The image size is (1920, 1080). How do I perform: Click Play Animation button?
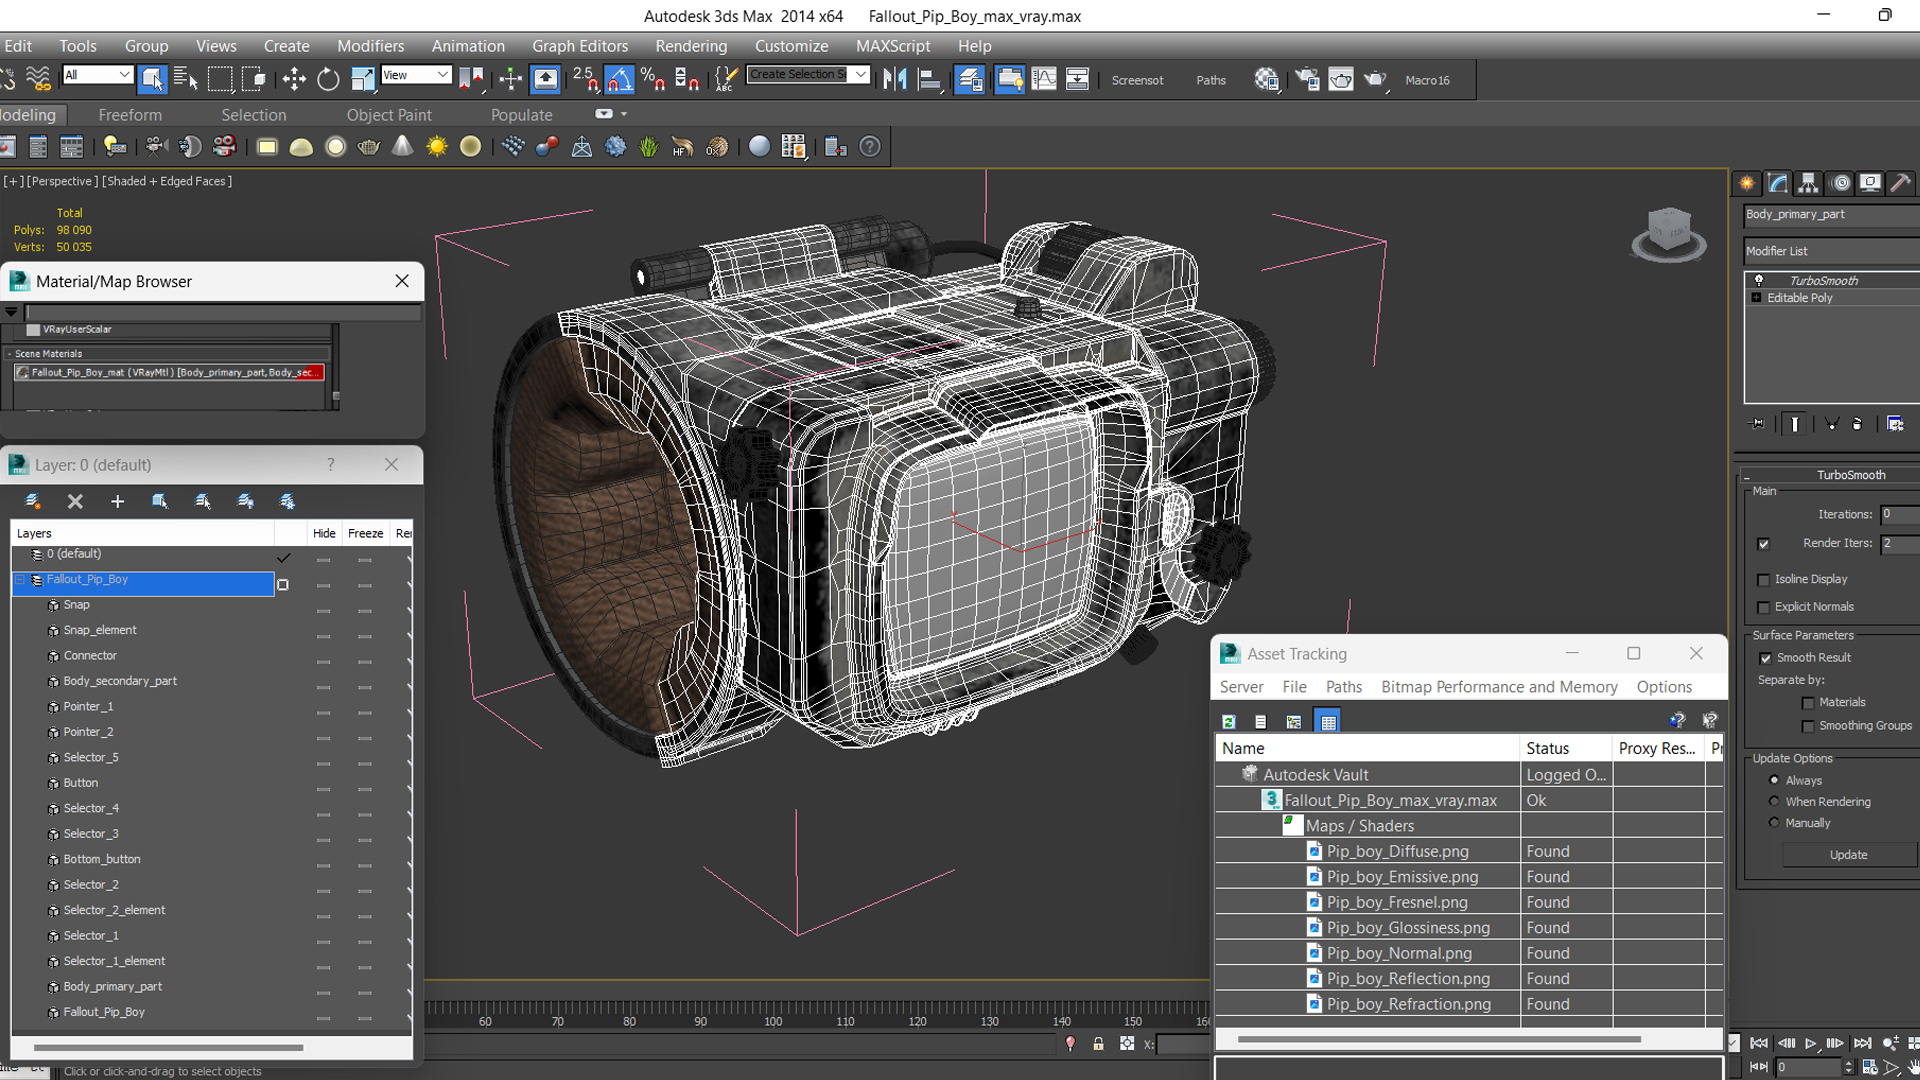(1810, 1043)
